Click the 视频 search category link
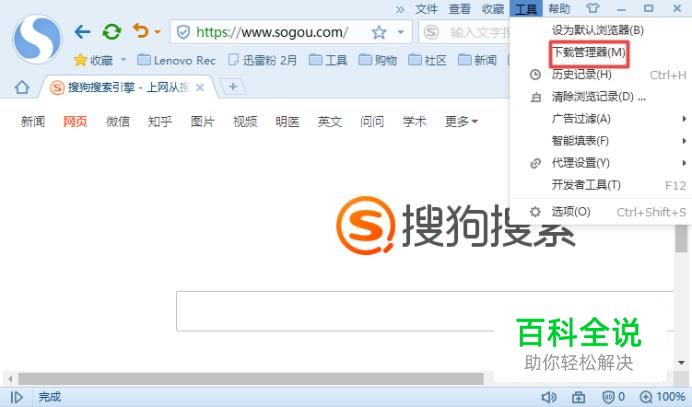 (245, 121)
